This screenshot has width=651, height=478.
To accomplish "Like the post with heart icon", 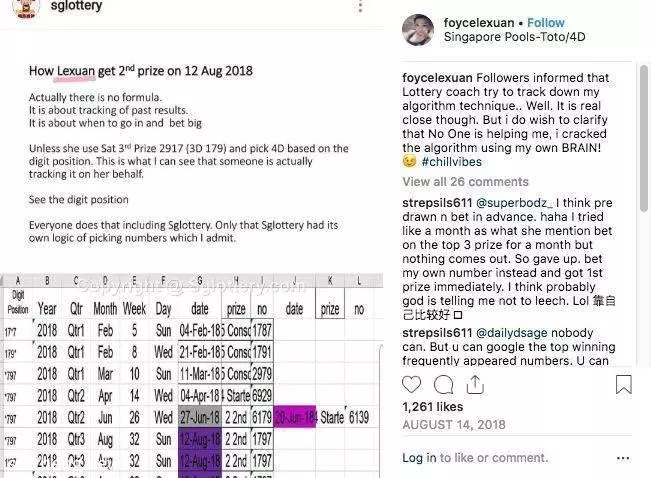I will (411, 384).
